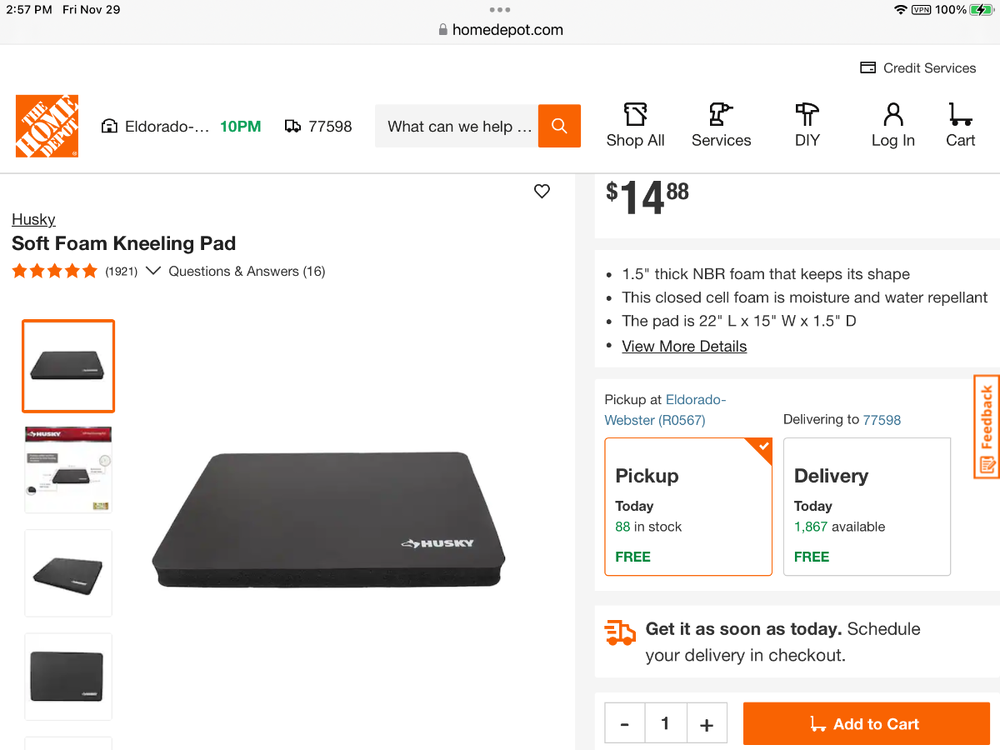Viewport: 1000px width, 750px height.
Task: Open the Feedback side tab
Action: pyautogui.click(x=986, y=427)
